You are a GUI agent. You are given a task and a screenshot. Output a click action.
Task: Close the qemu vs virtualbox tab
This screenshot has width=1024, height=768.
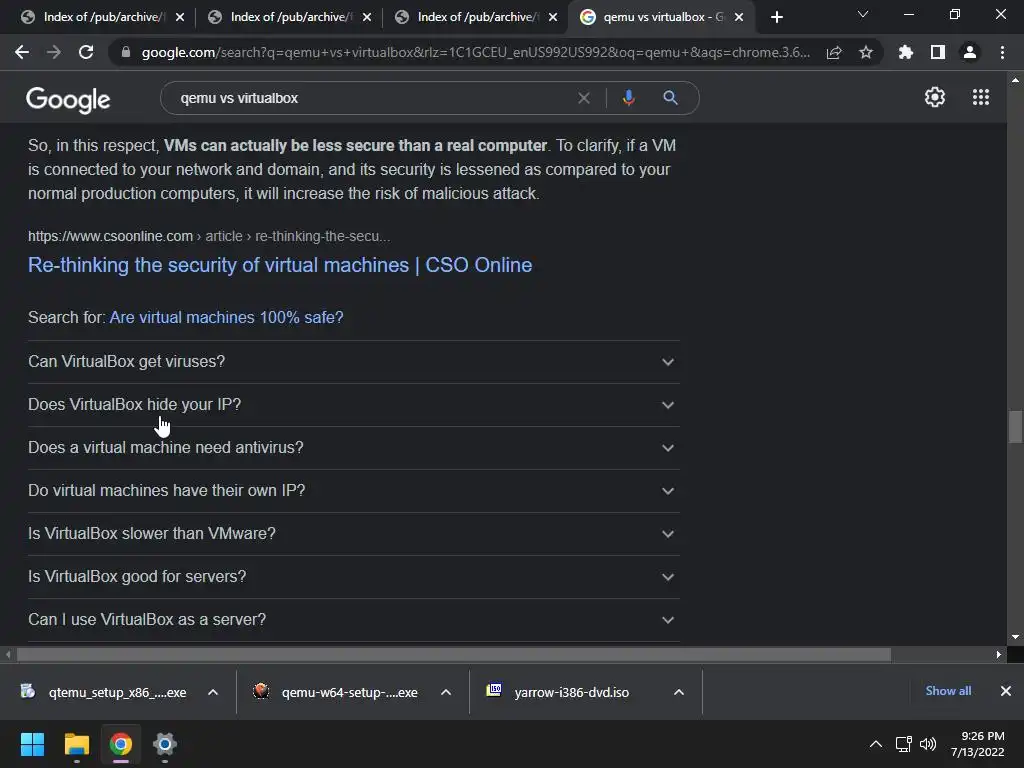[x=739, y=17]
